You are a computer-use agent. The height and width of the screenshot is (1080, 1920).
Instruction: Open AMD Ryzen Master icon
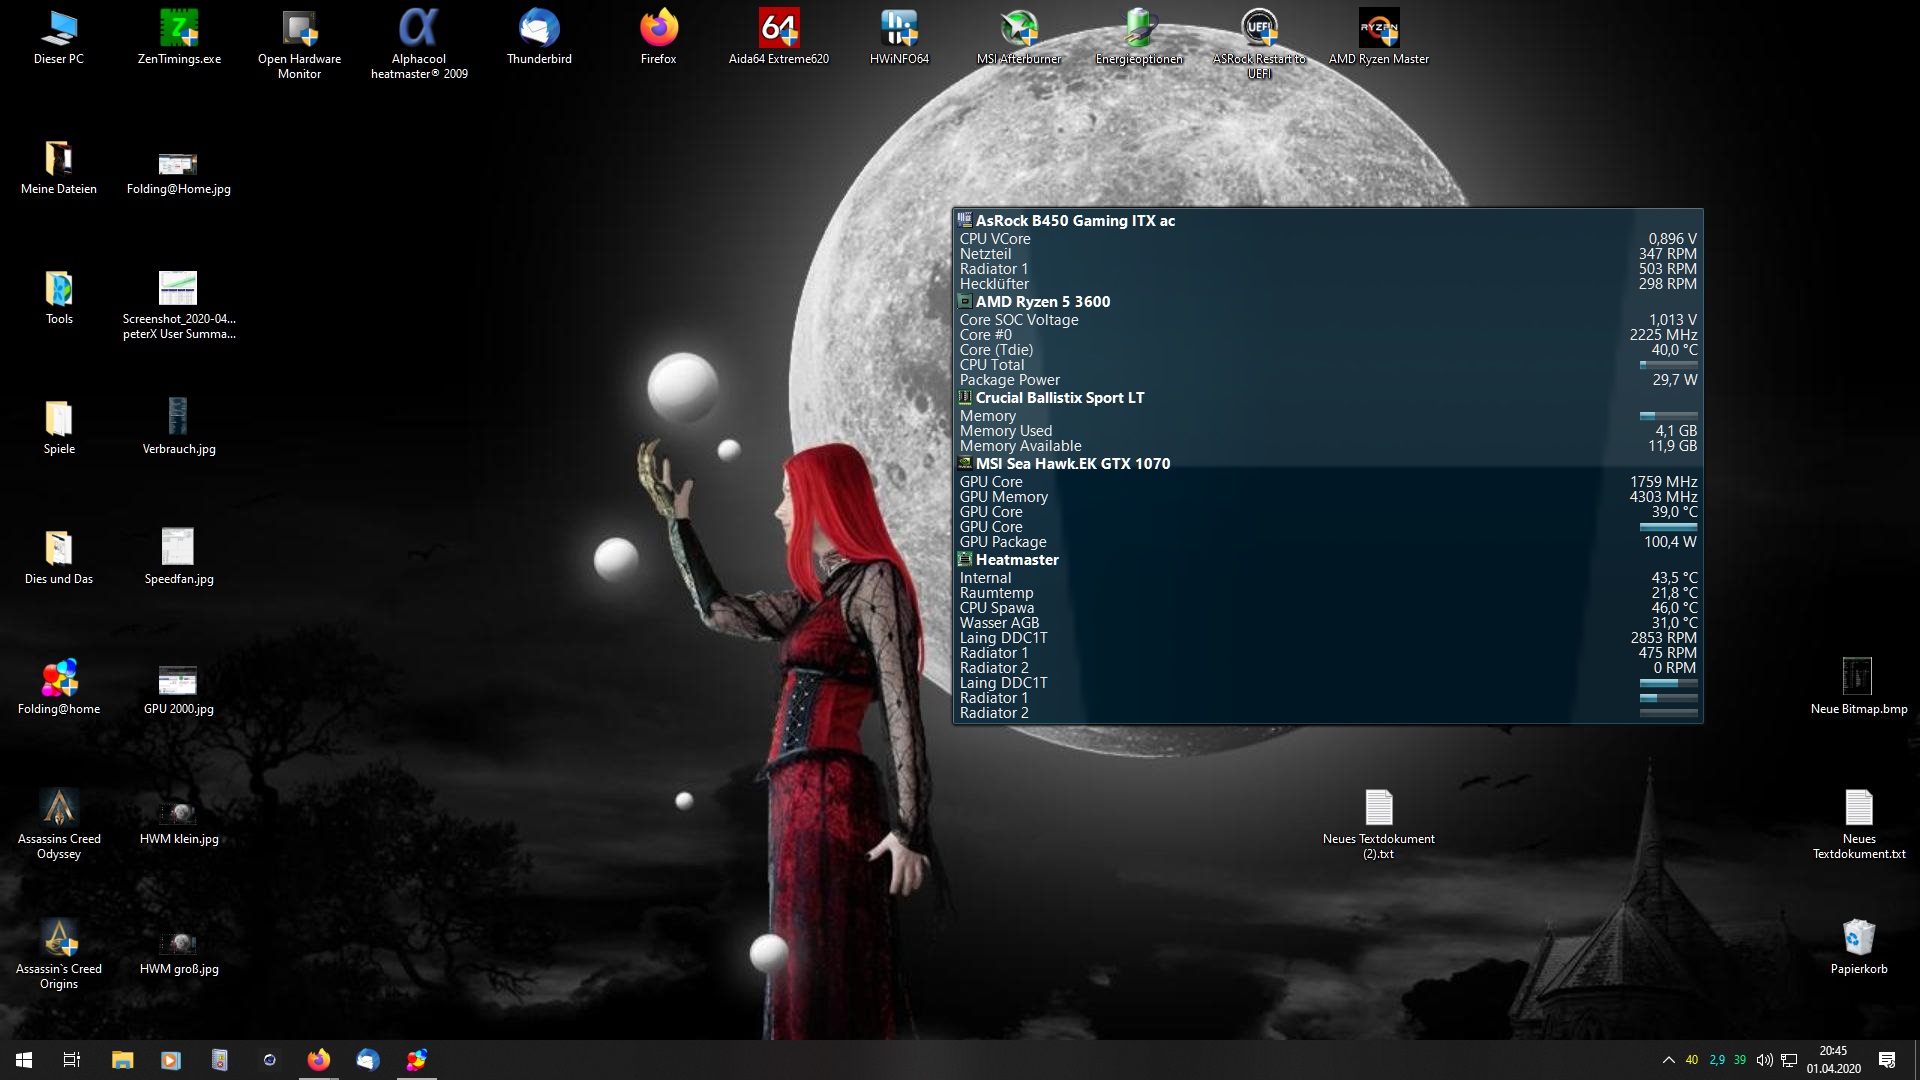point(1378,30)
